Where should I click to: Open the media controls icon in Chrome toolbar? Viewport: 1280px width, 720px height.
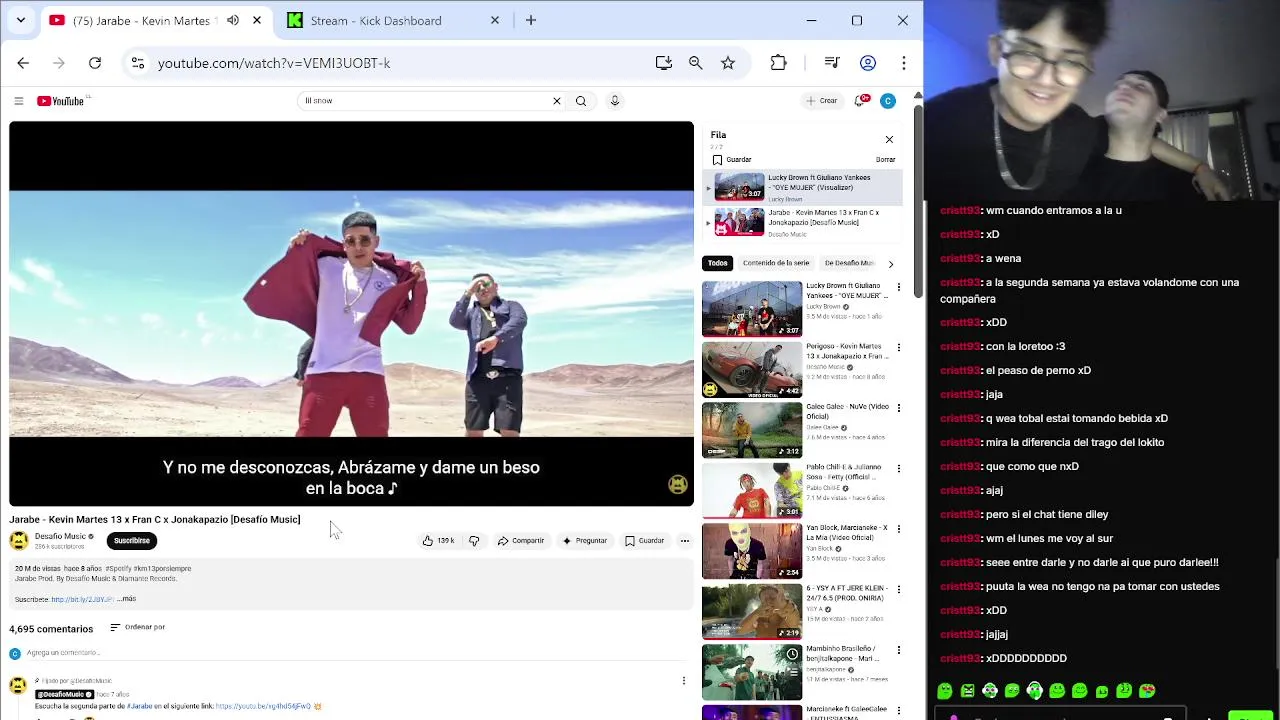tap(832, 63)
